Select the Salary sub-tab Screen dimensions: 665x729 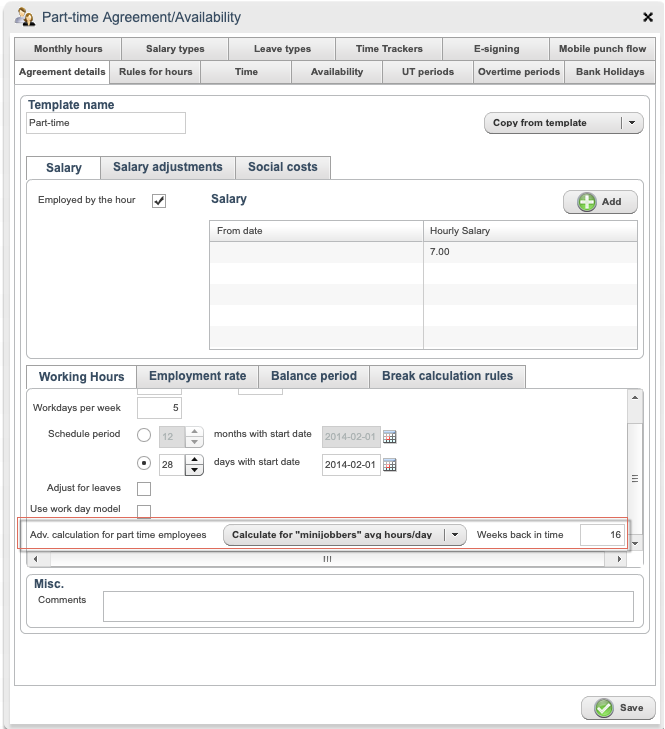[64, 168]
